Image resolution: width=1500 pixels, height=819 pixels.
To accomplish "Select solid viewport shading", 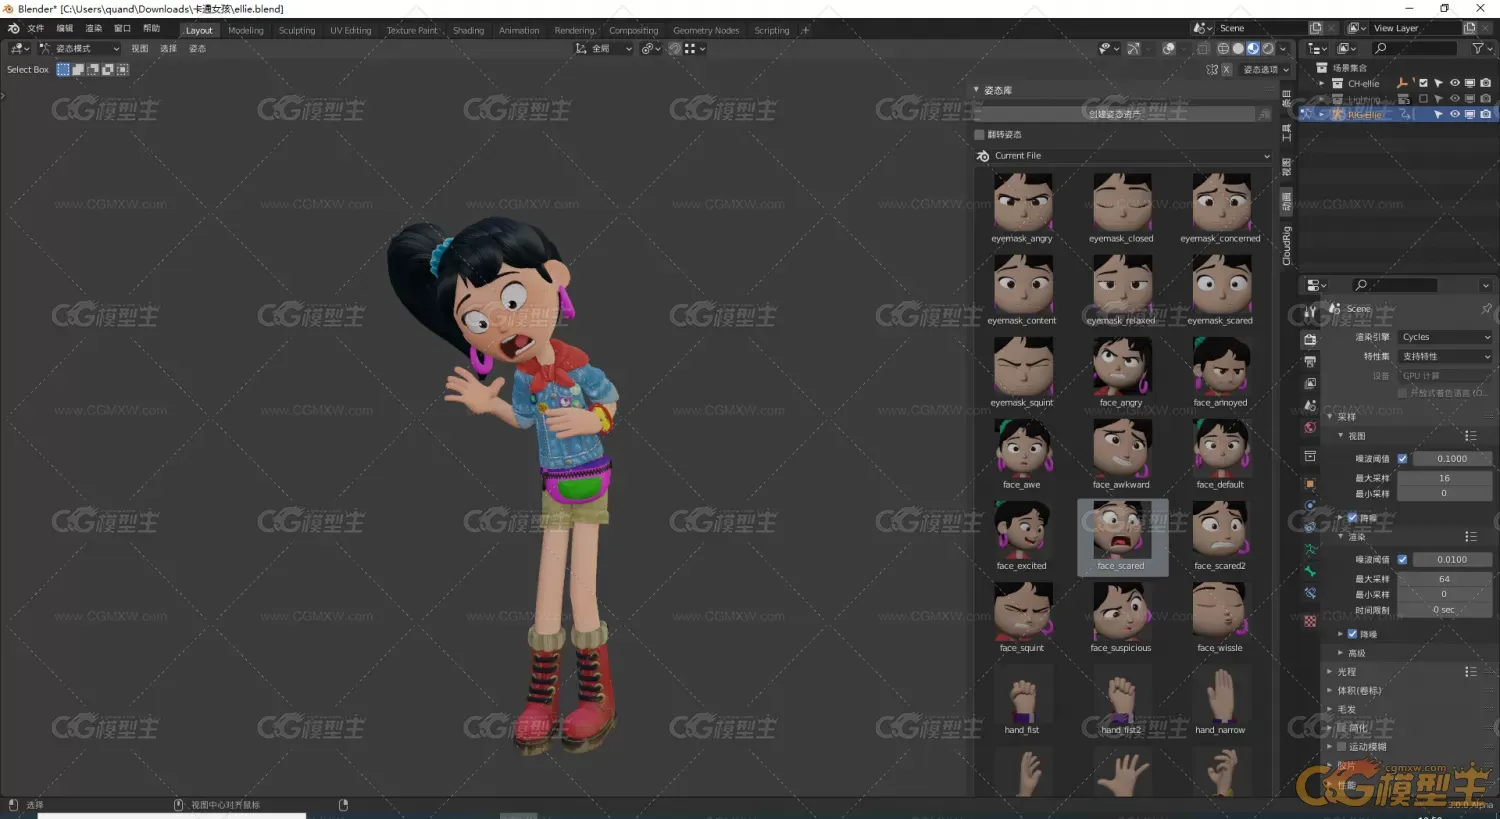I will [x=1238, y=48].
